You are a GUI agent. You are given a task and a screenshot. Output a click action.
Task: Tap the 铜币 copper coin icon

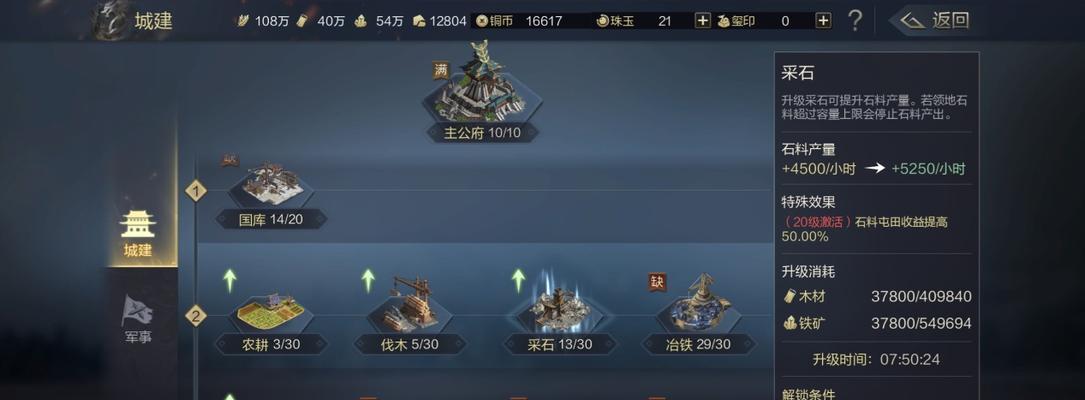tap(482, 21)
